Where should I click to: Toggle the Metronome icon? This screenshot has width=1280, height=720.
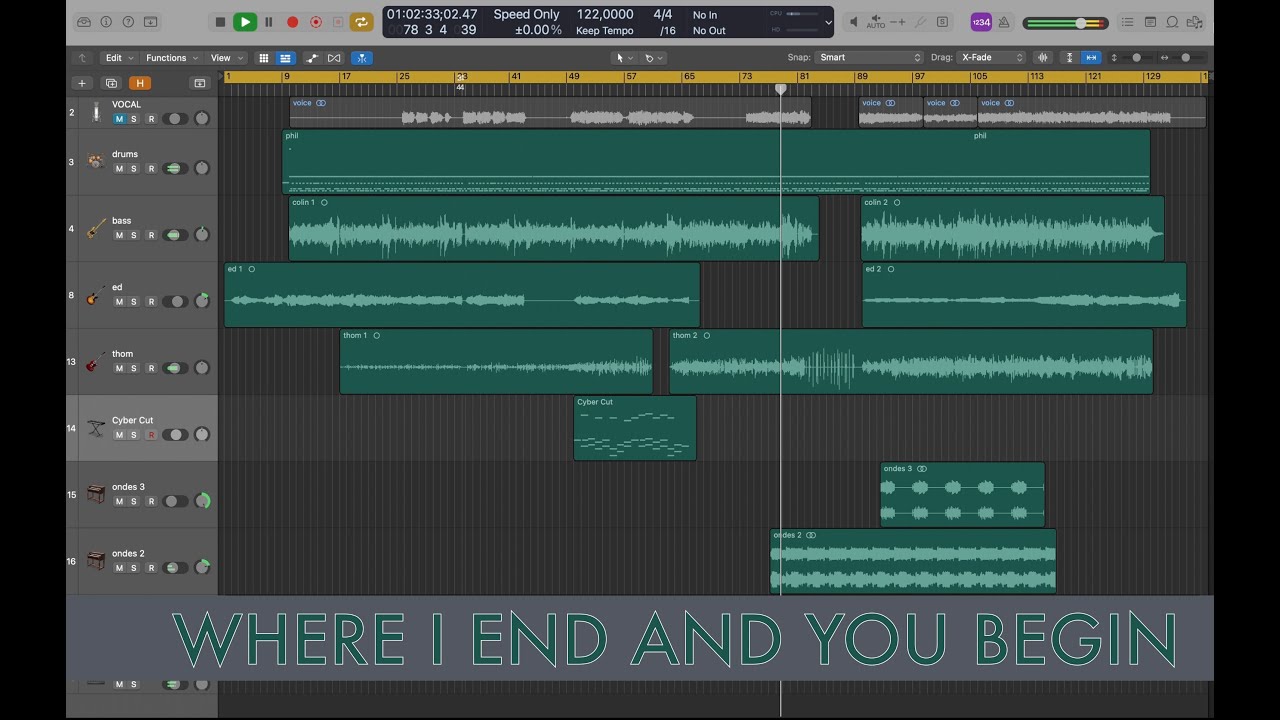point(1003,22)
